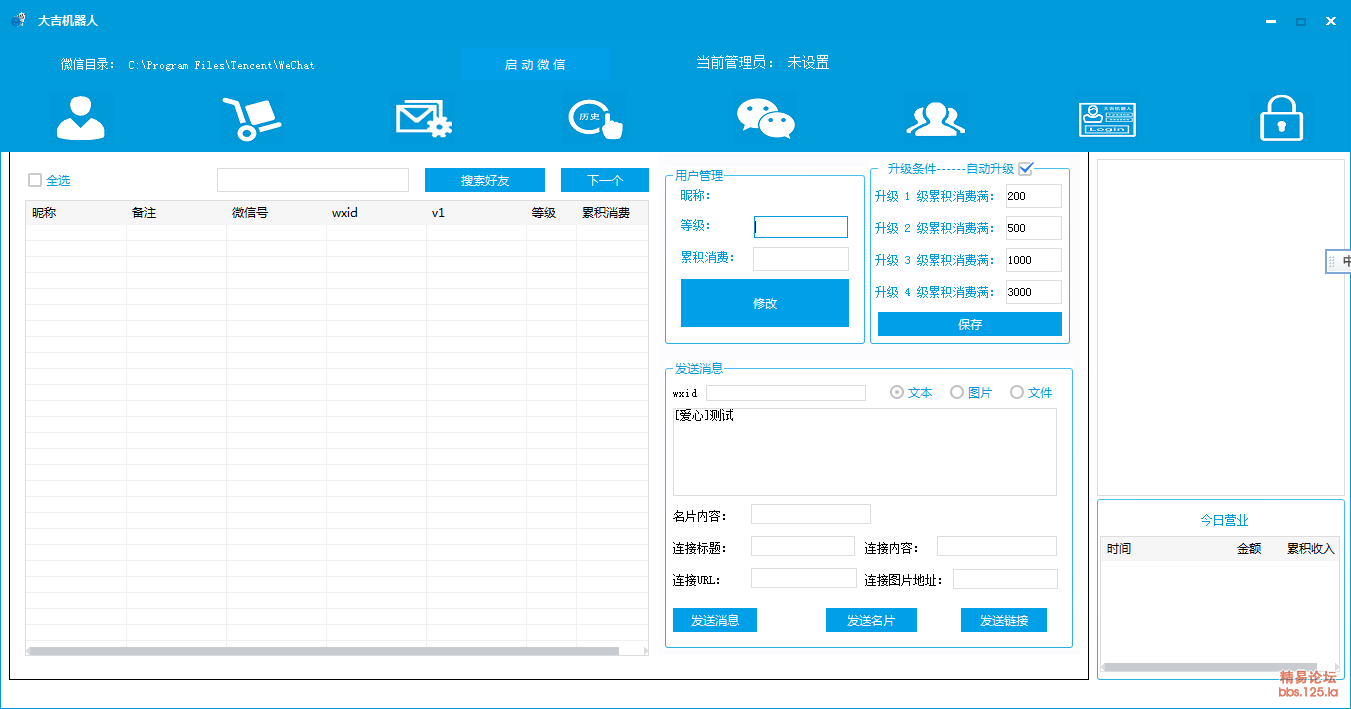Image resolution: width=1351 pixels, height=709 pixels.
Task: Click the login card icon
Action: tap(1107, 119)
